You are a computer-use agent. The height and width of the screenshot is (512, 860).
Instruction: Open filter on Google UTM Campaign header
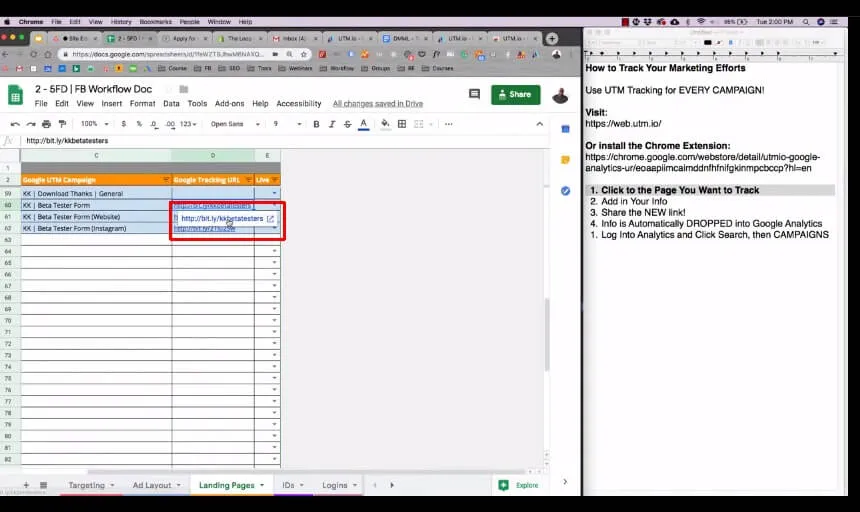click(166, 180)
